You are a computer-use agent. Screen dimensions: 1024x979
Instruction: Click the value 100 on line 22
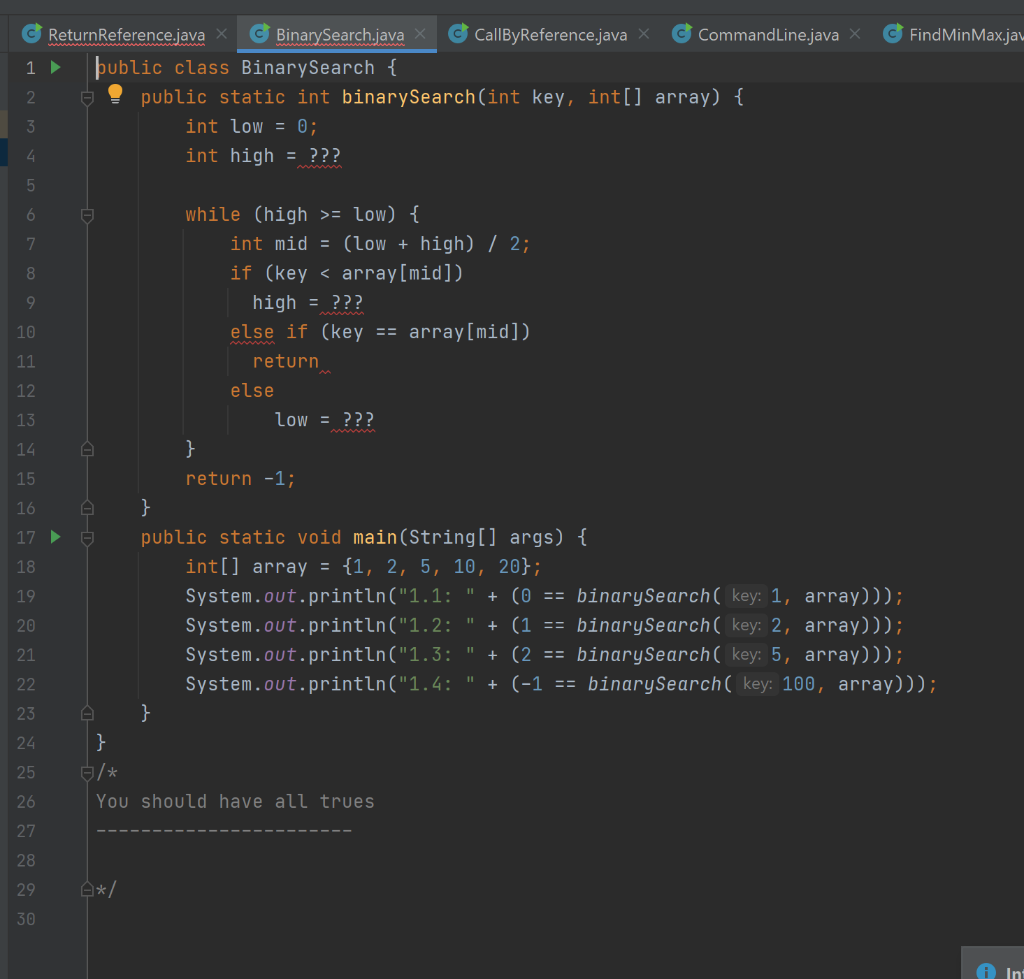coord(799,684)
